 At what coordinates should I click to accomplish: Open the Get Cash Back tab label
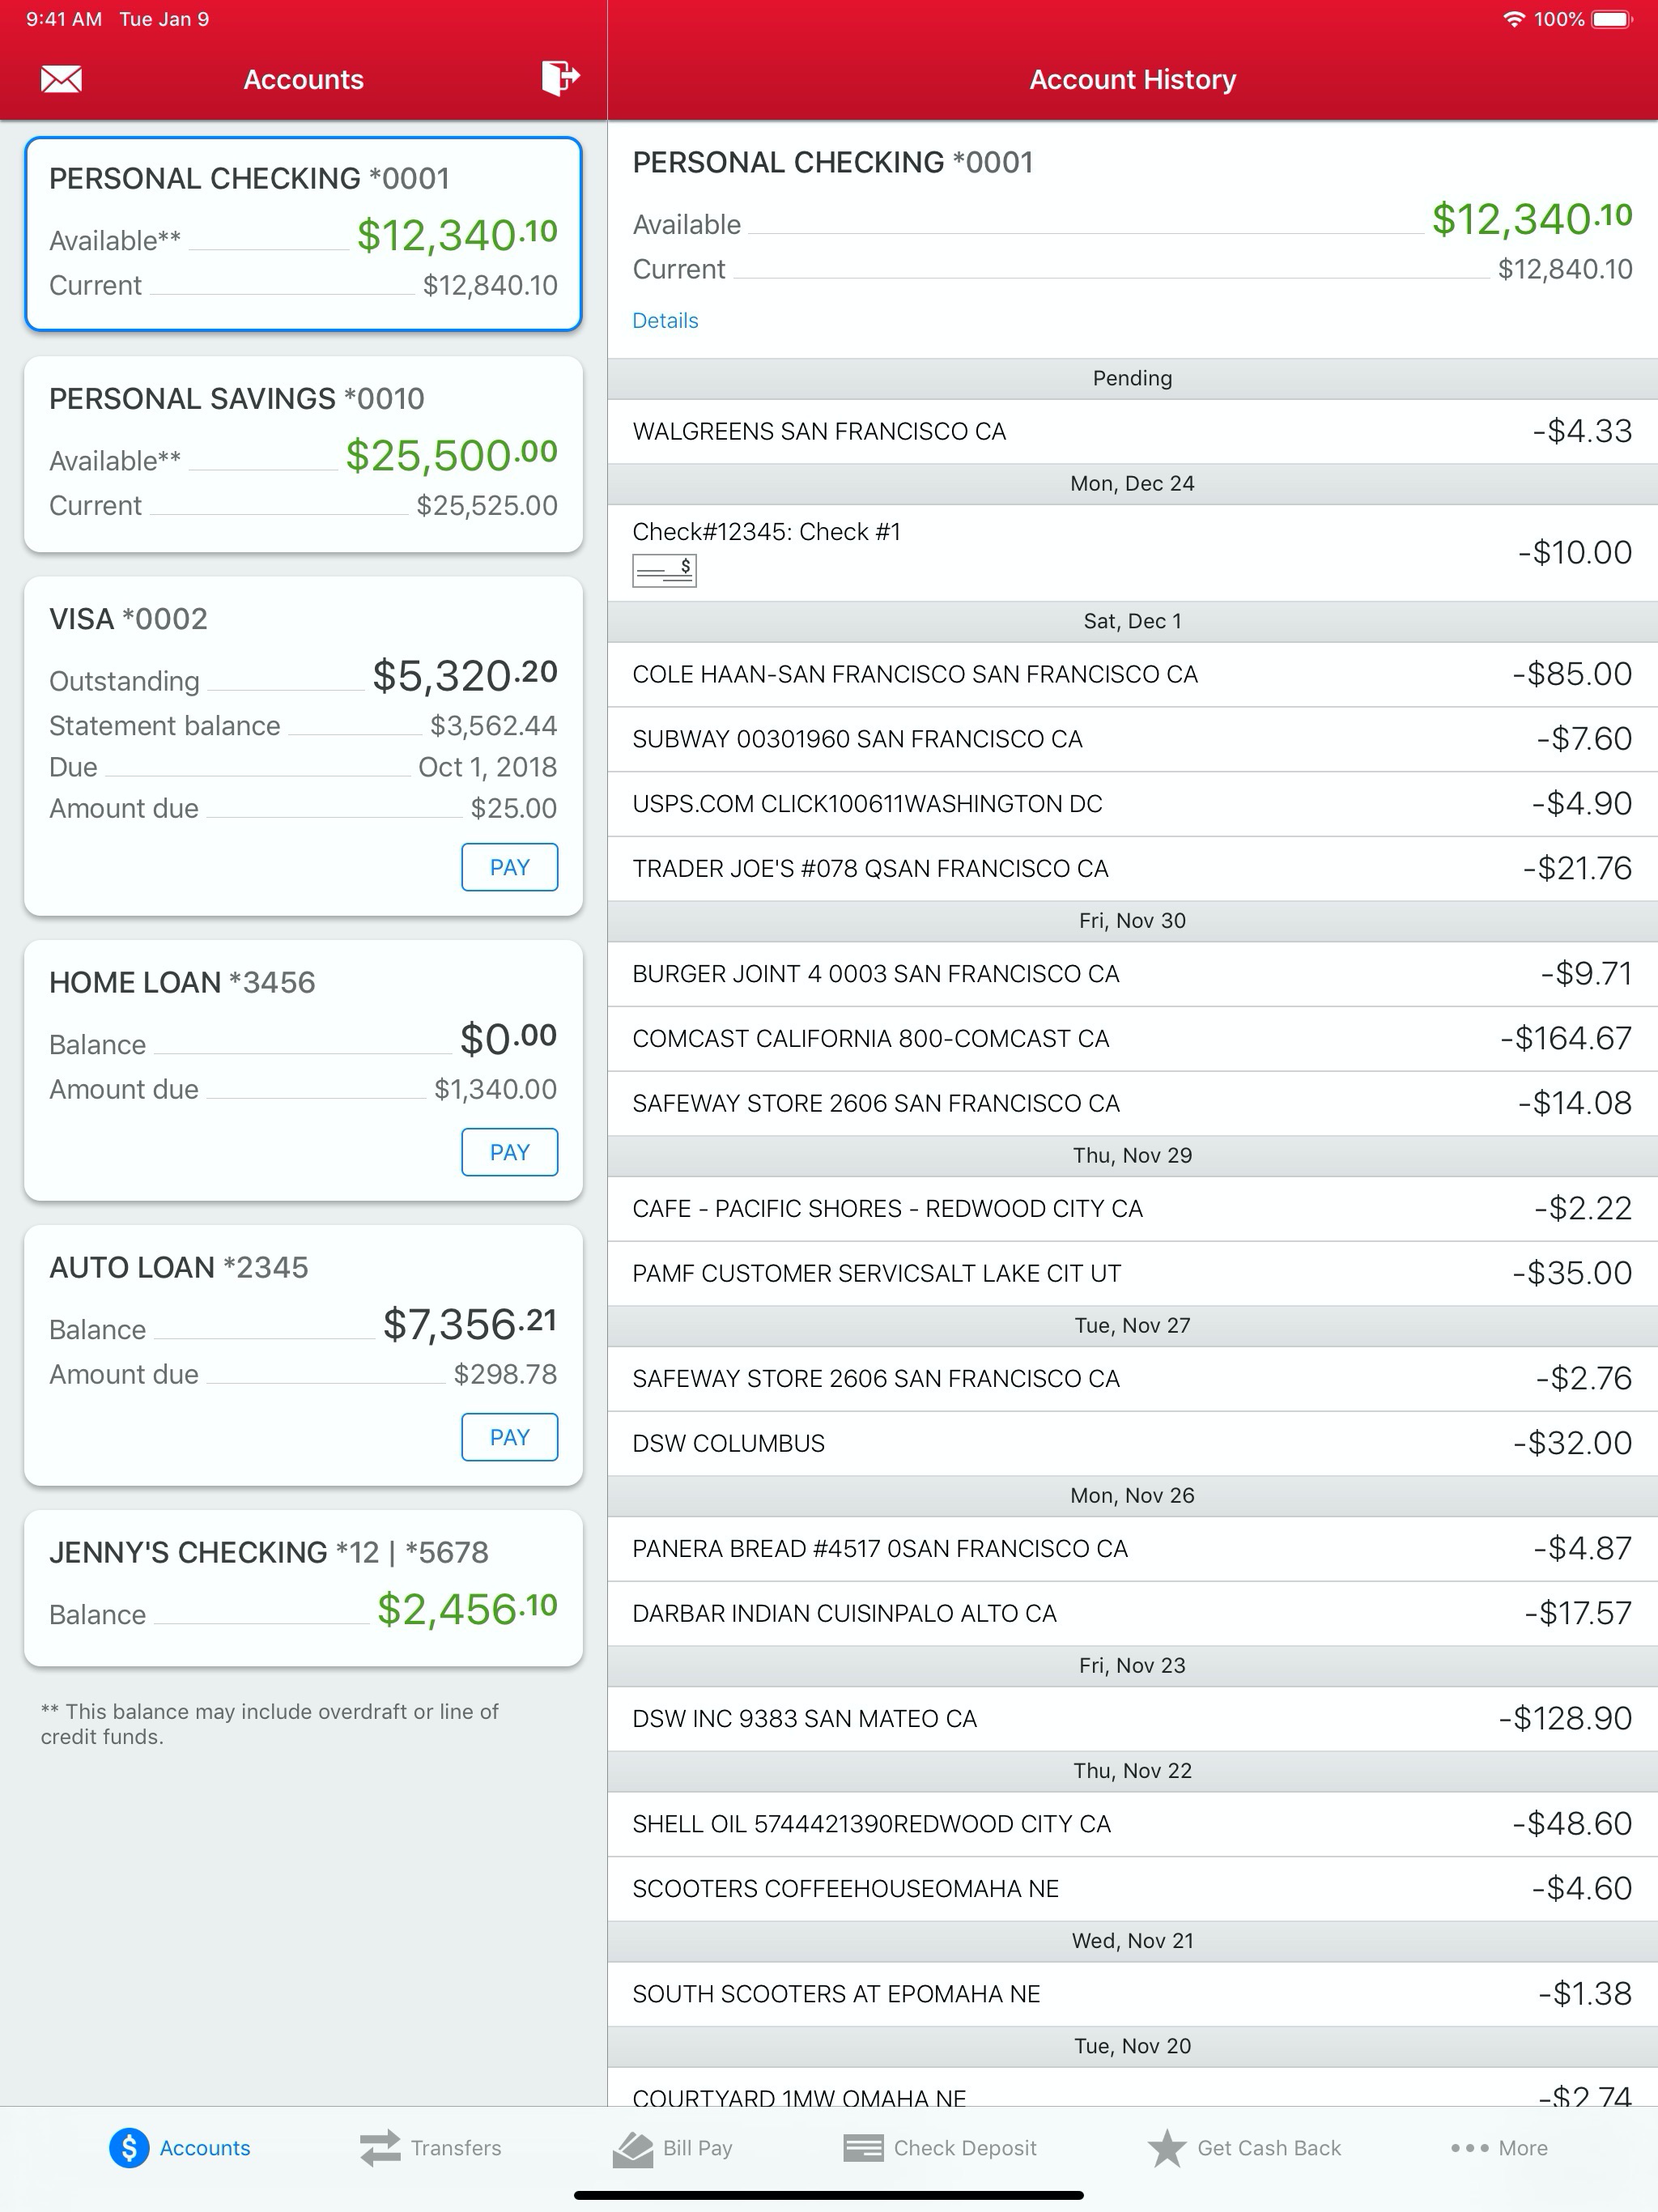tap(1269, 2147)
